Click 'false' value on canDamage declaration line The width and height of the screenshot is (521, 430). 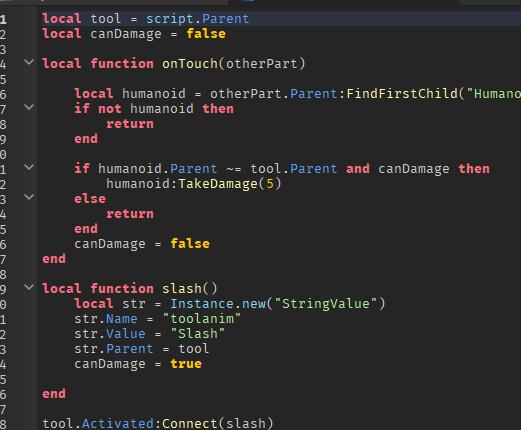[x=206, y=34]
